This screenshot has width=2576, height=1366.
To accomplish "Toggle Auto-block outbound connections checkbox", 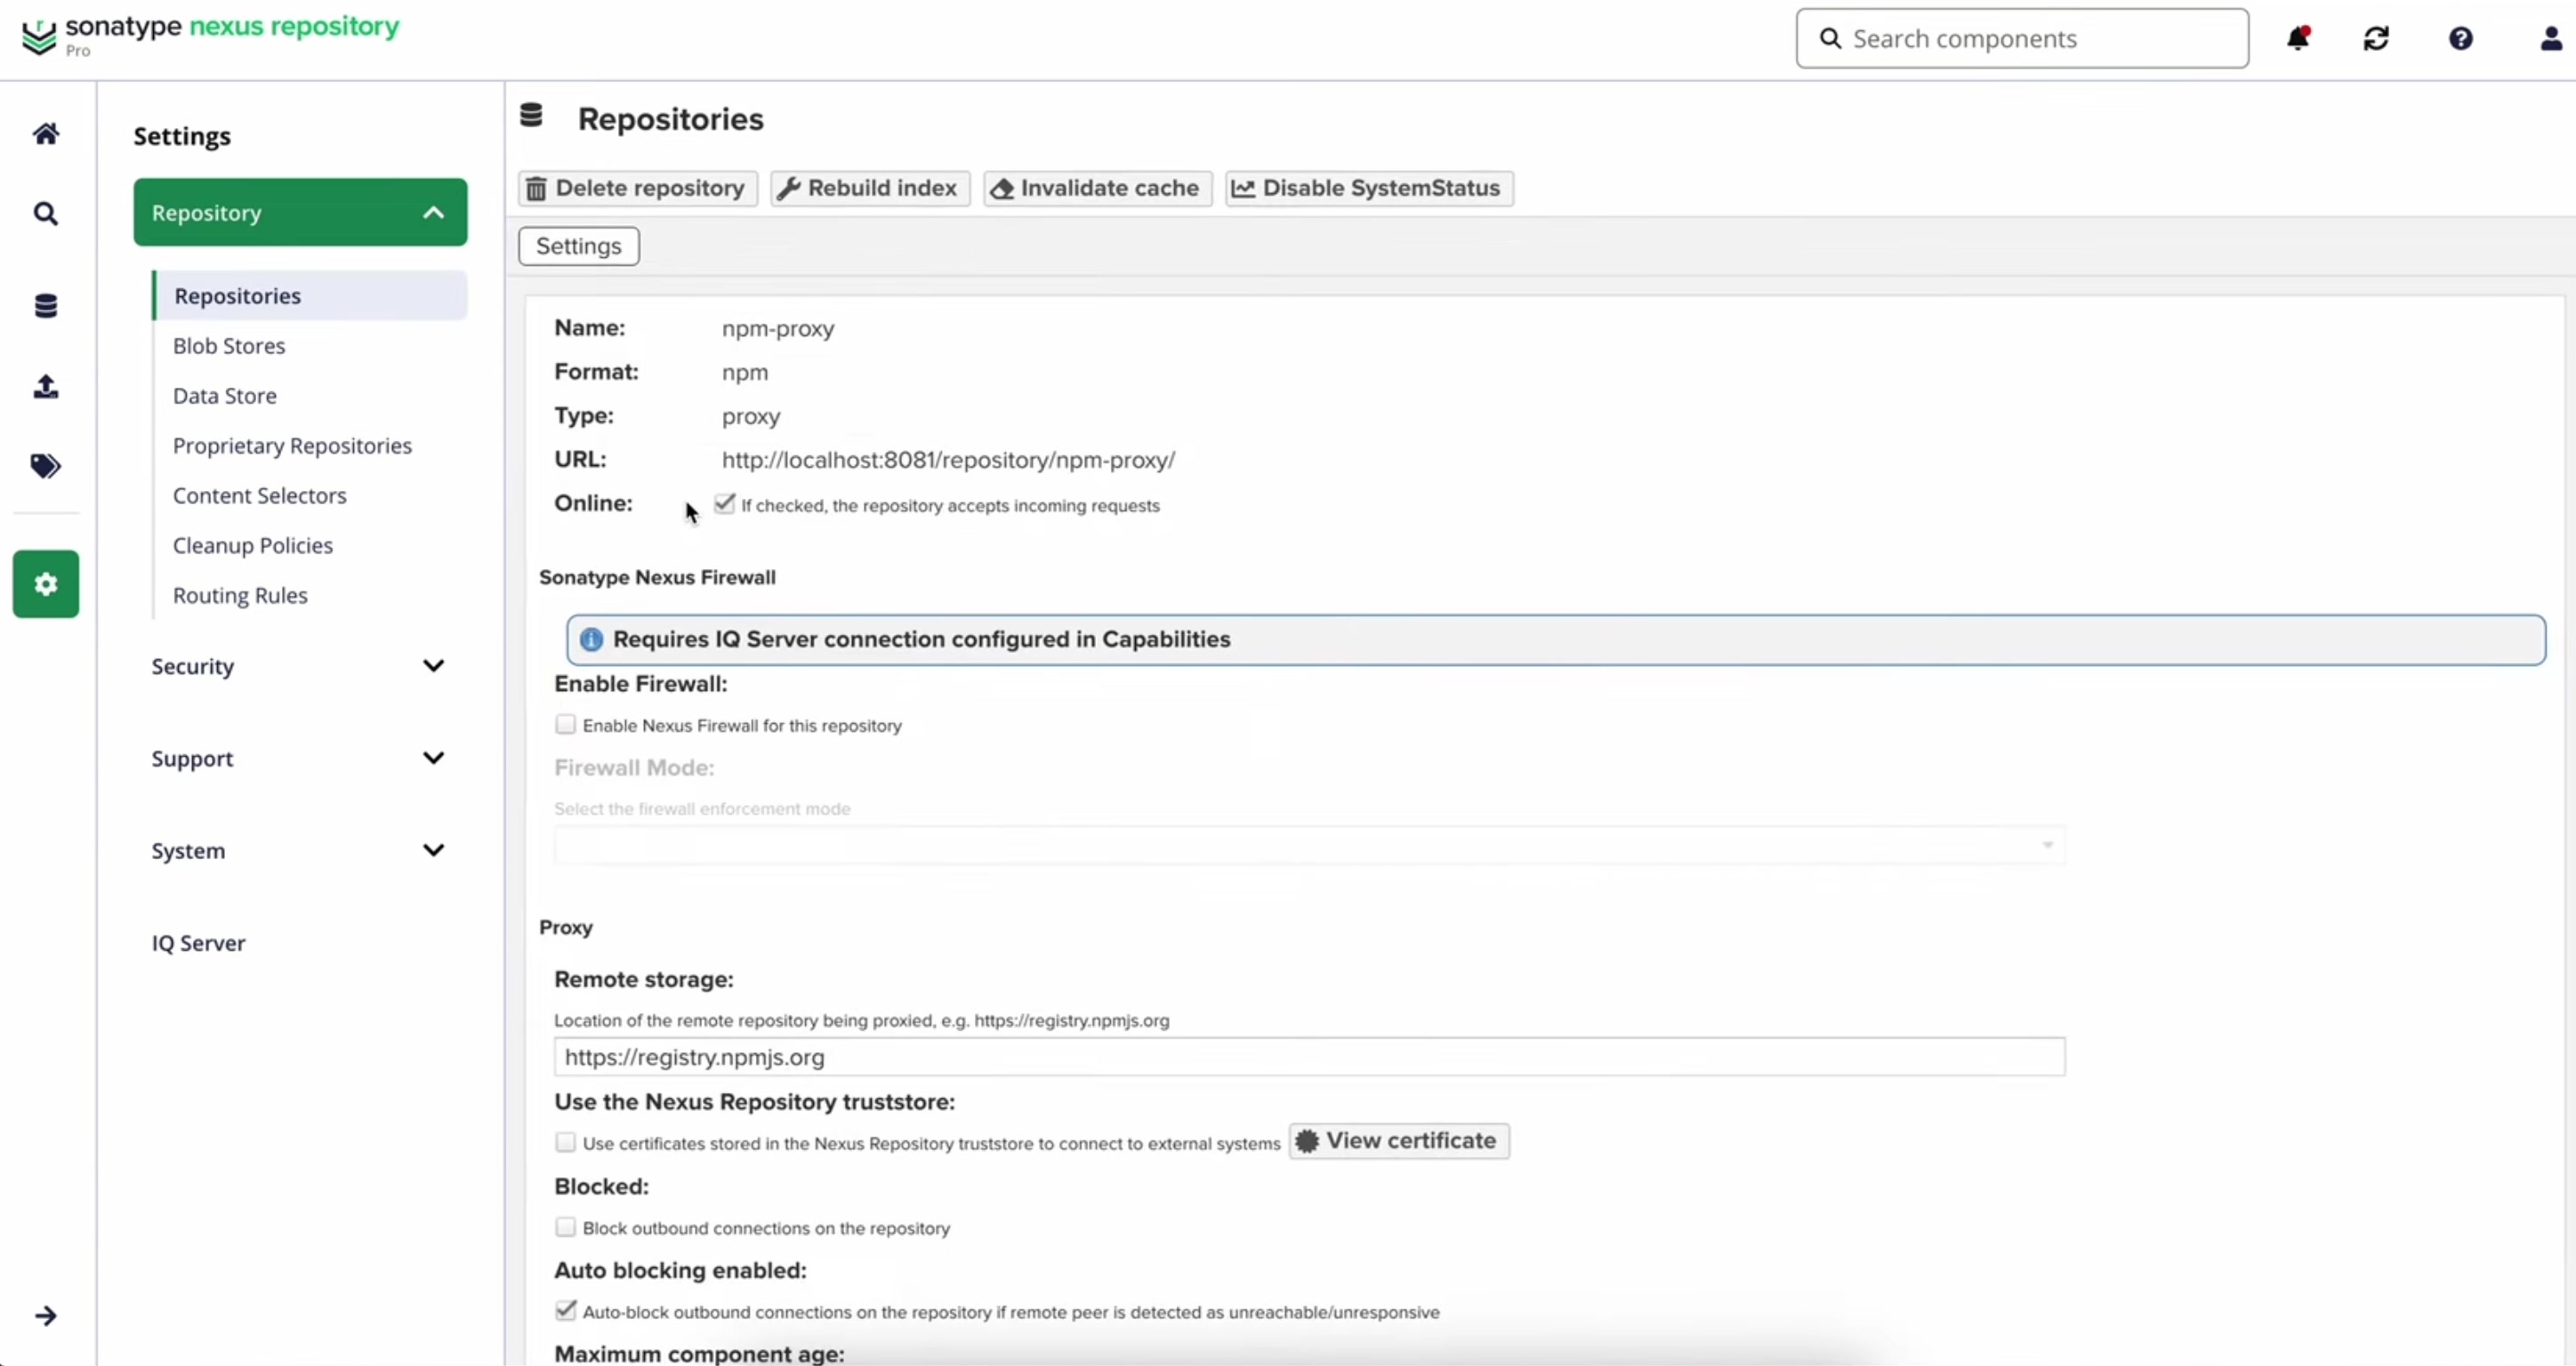I will point(566,1310).
